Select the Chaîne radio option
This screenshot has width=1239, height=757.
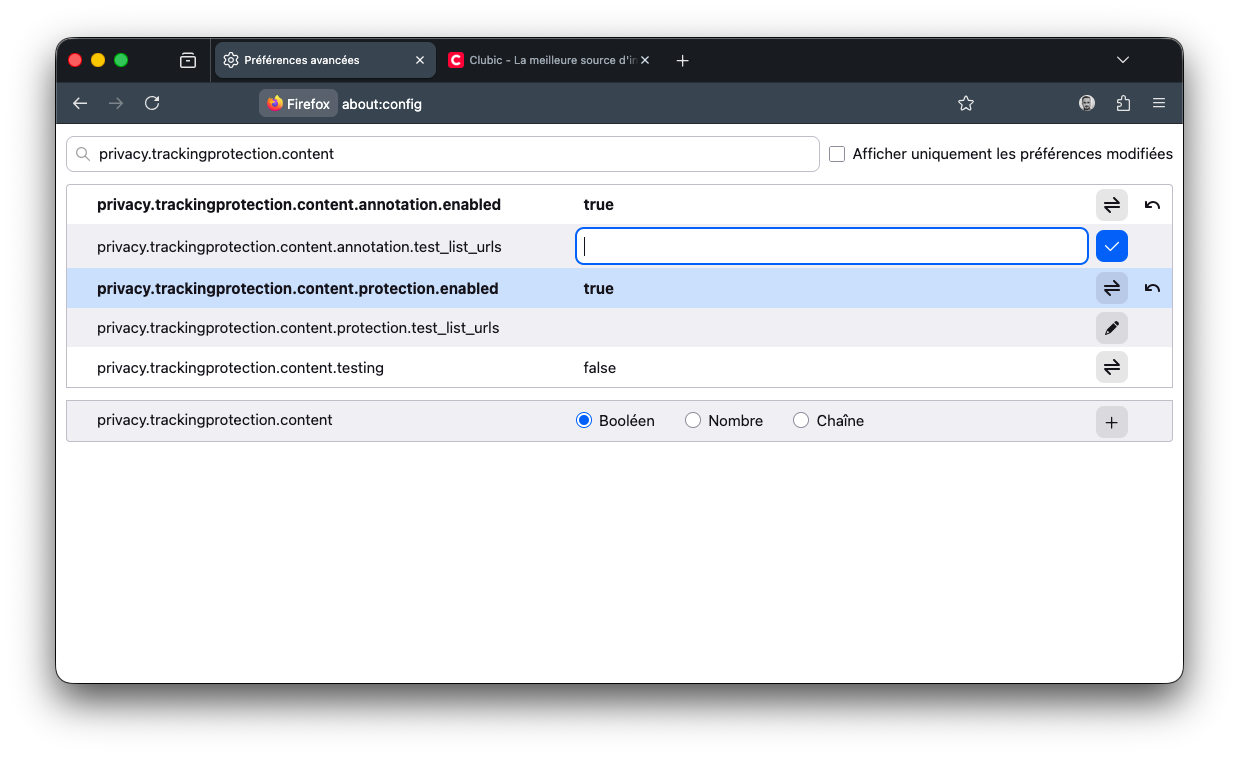coord(801,421)
